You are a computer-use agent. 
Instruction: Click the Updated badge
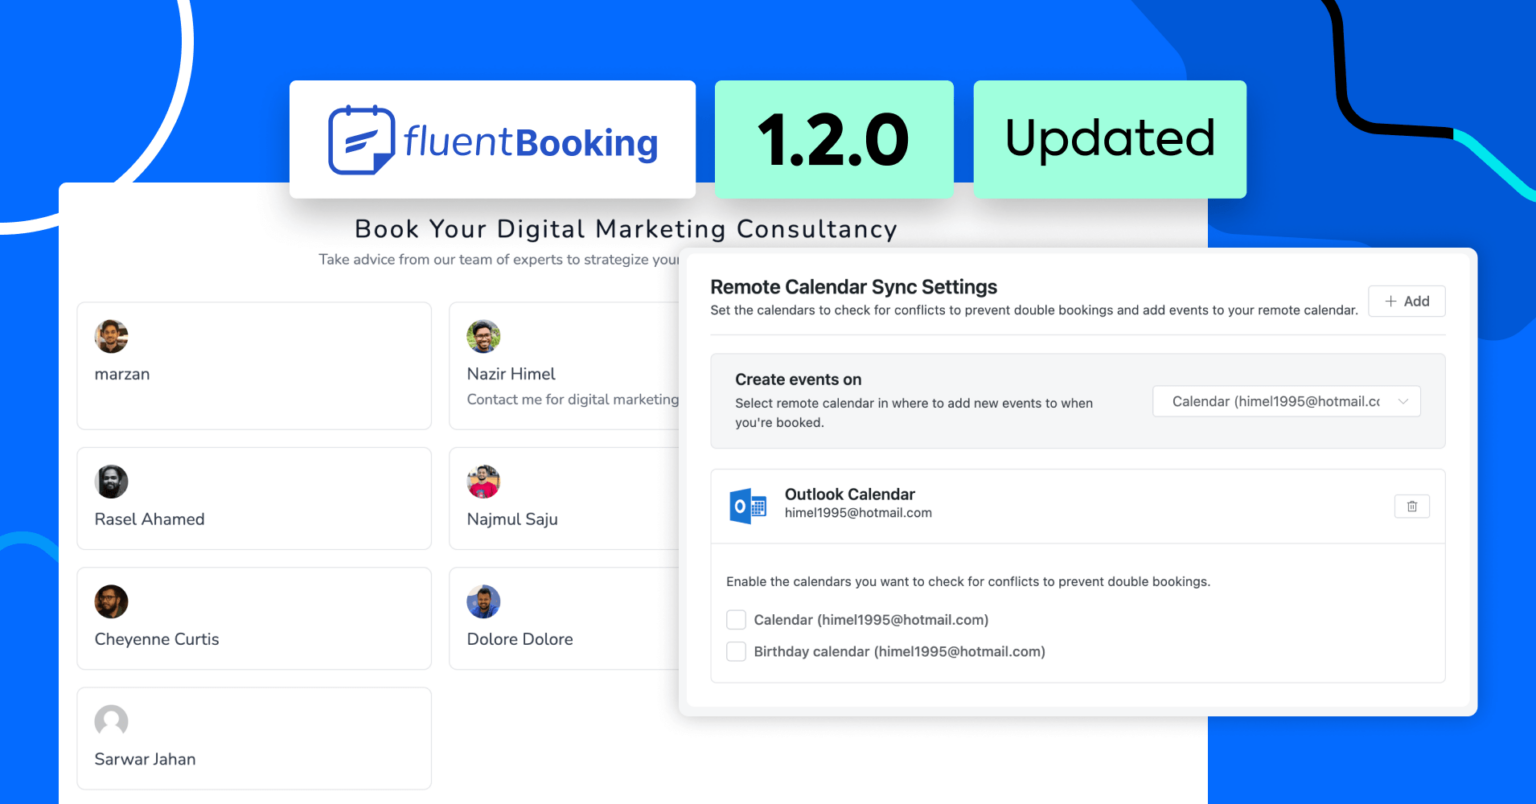tap(1110, 139)
